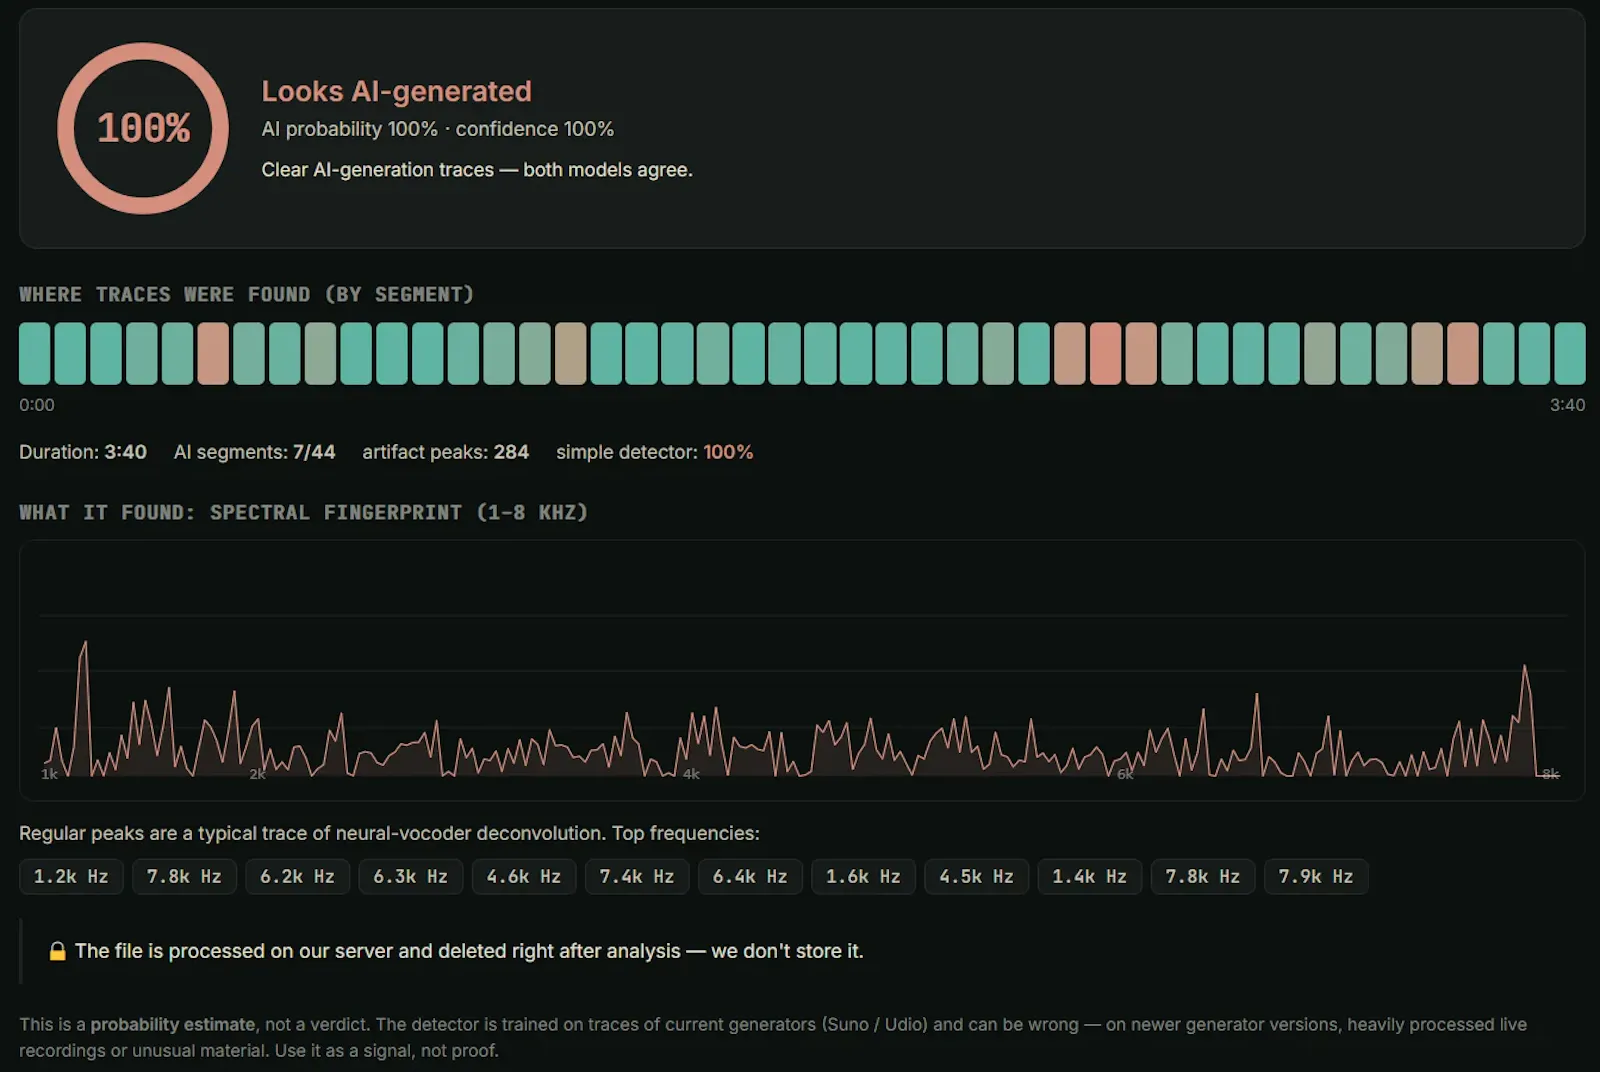
Task: Click the 'Duration: 3:40' stat
Action: tap(83, 452)
